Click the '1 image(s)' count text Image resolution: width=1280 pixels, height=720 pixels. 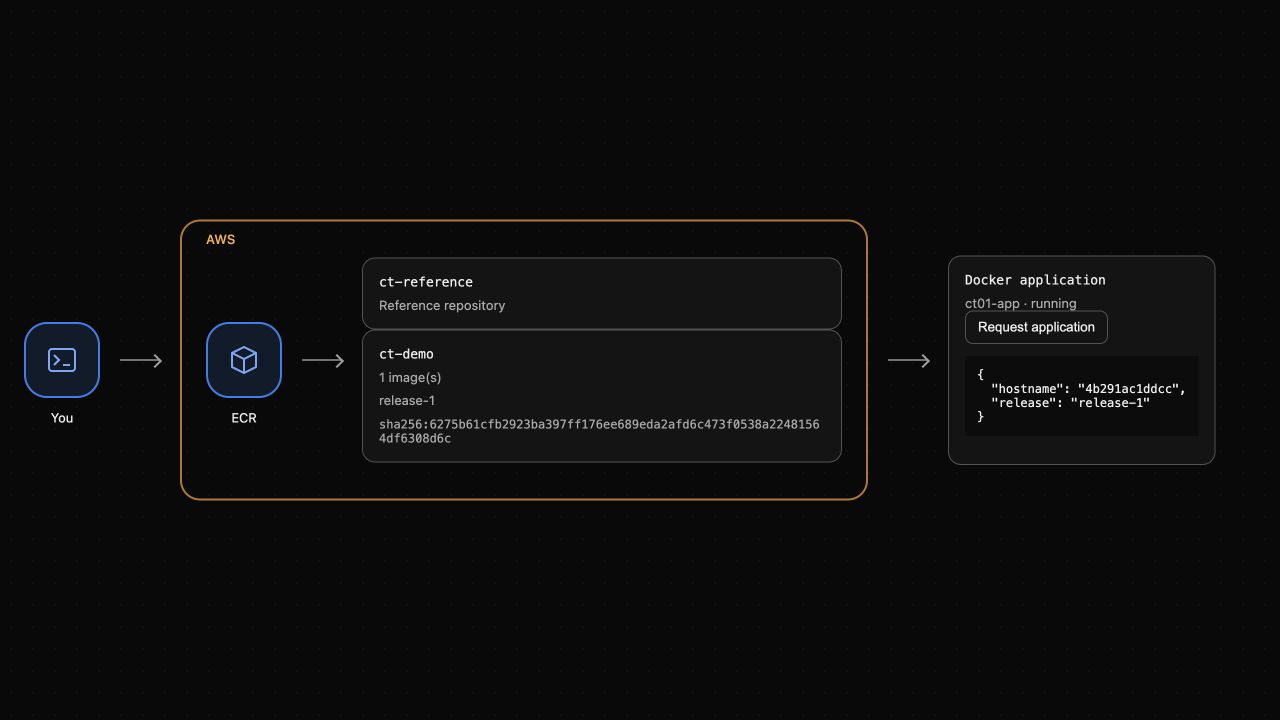coord(410,378)
